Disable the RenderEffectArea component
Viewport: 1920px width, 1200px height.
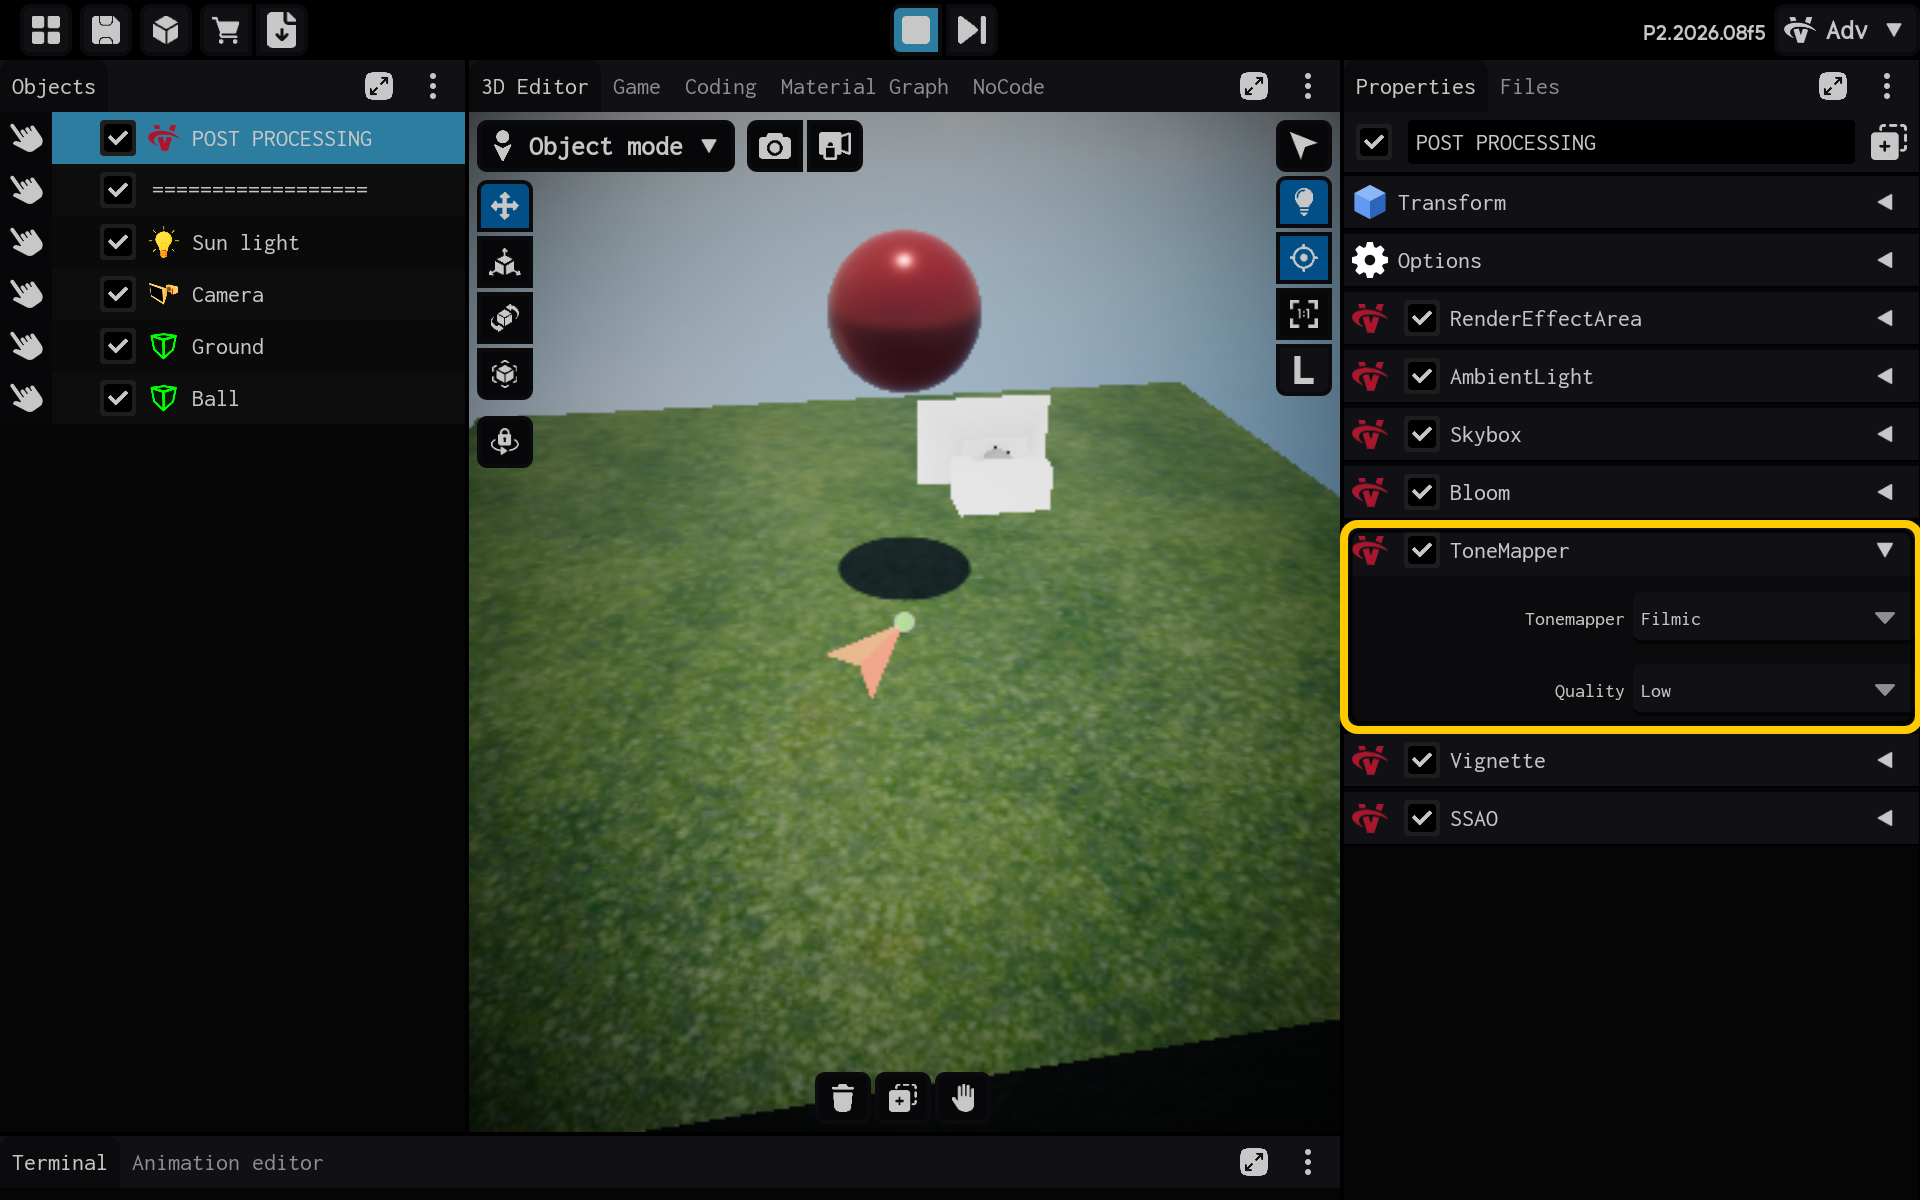pyautogui.click(x=1422, y=319)
